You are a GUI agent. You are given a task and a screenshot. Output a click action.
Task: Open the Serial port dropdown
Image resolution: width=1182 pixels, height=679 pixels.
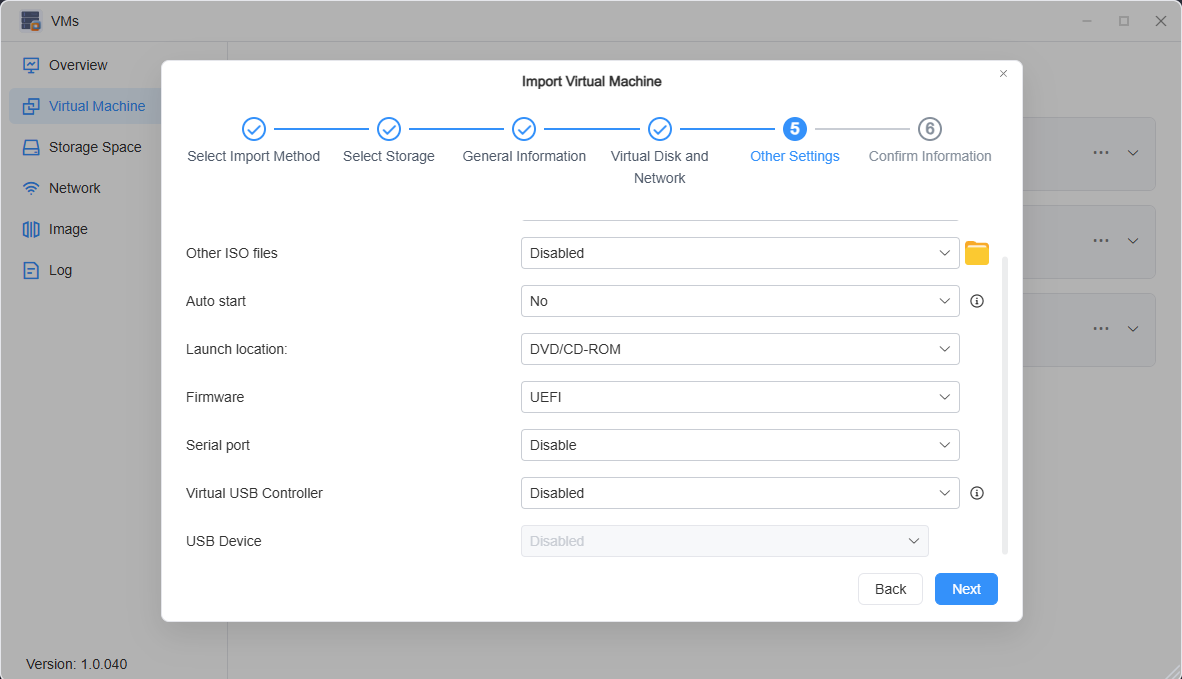click(x=740, y=445)
